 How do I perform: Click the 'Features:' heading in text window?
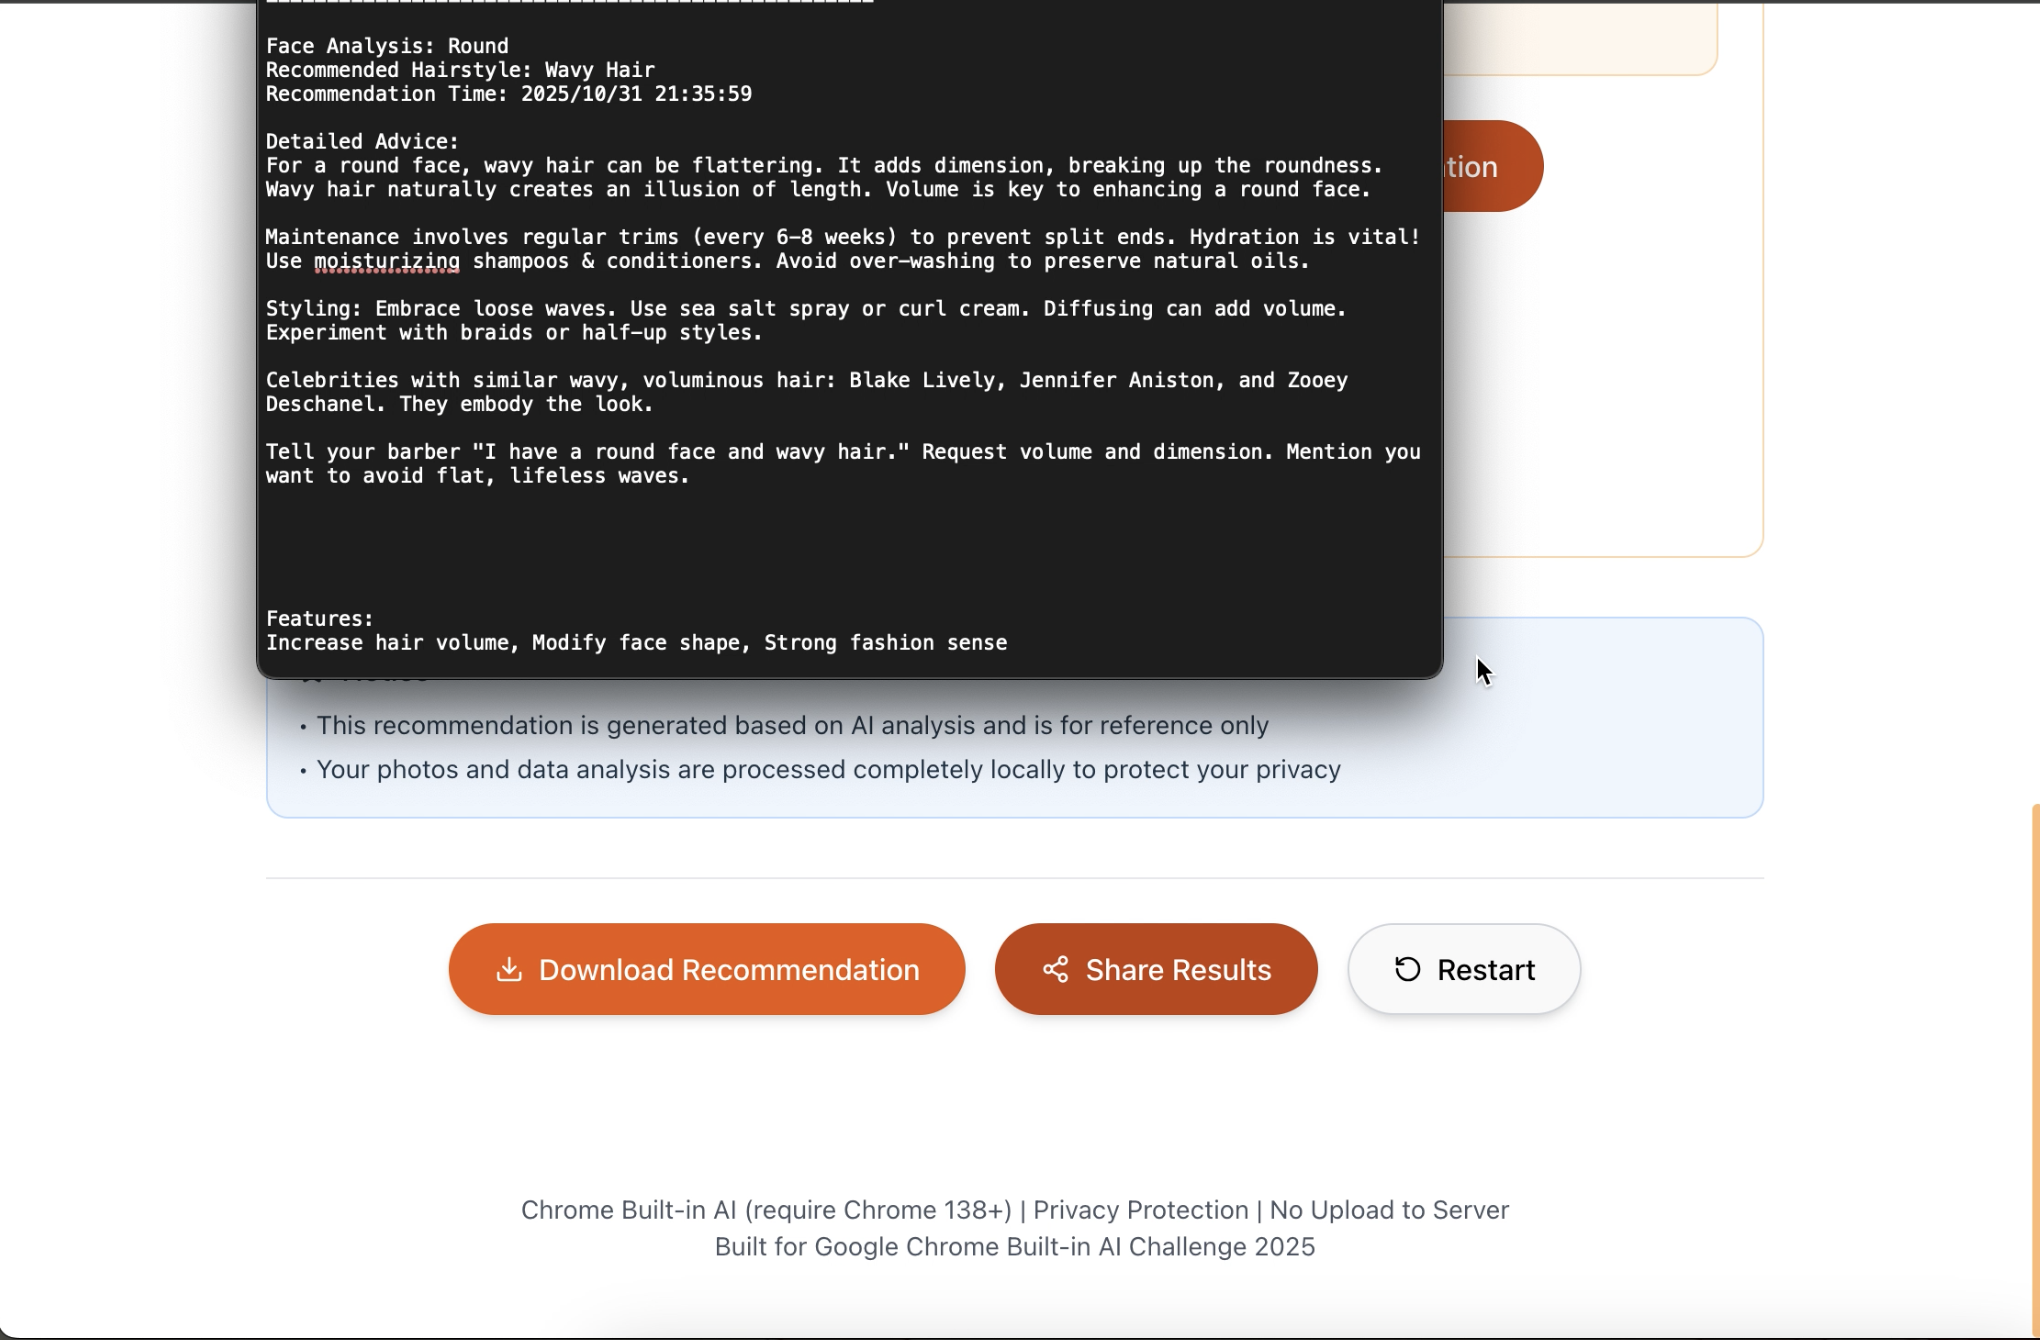point(319,619)
